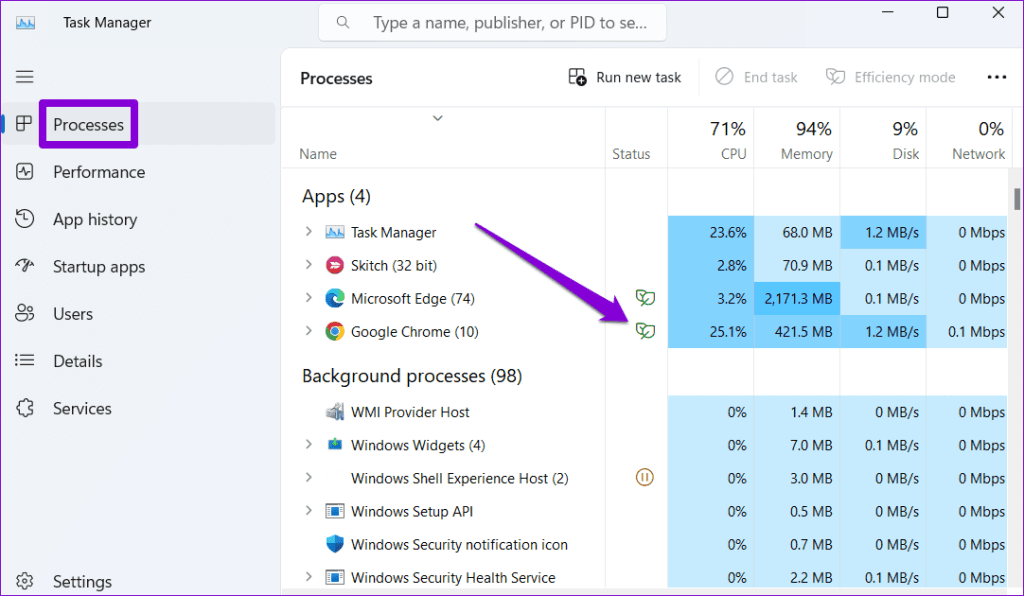Open the three-dot overflow menu

pos(998,76)
